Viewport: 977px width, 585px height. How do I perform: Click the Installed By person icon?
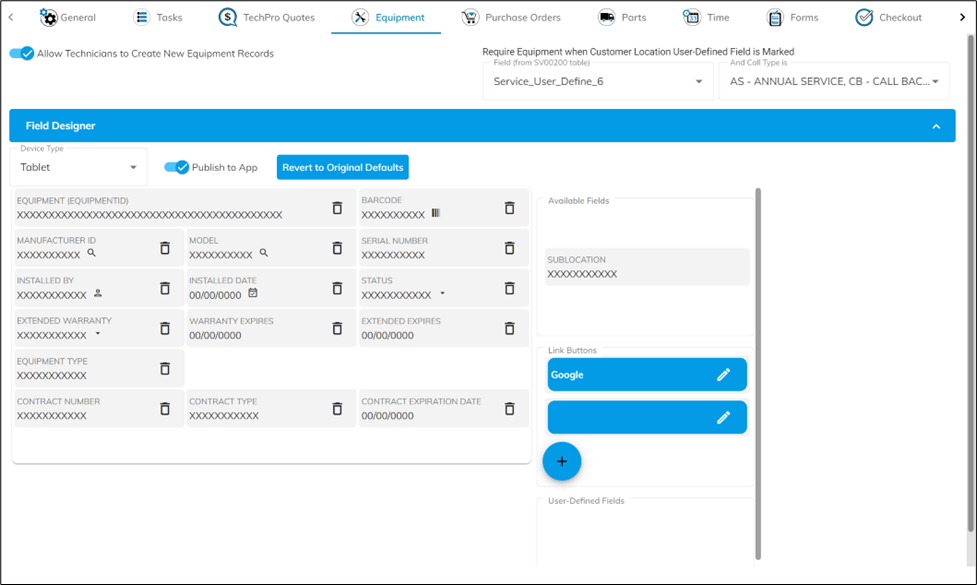pyautogui.click(x=98, y=294)
